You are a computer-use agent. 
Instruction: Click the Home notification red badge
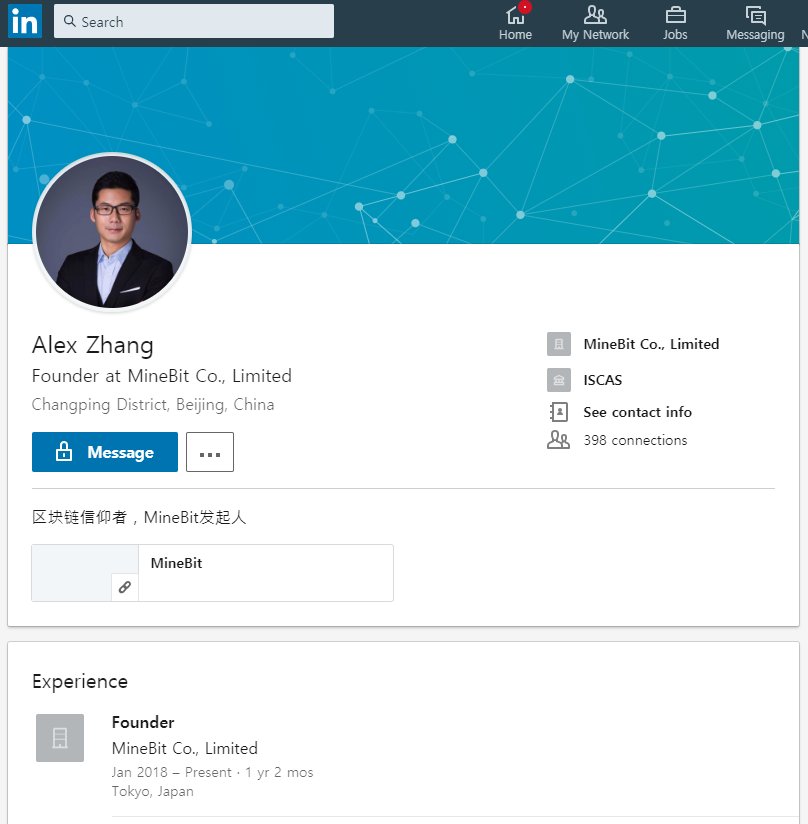[x=524, y=7]
